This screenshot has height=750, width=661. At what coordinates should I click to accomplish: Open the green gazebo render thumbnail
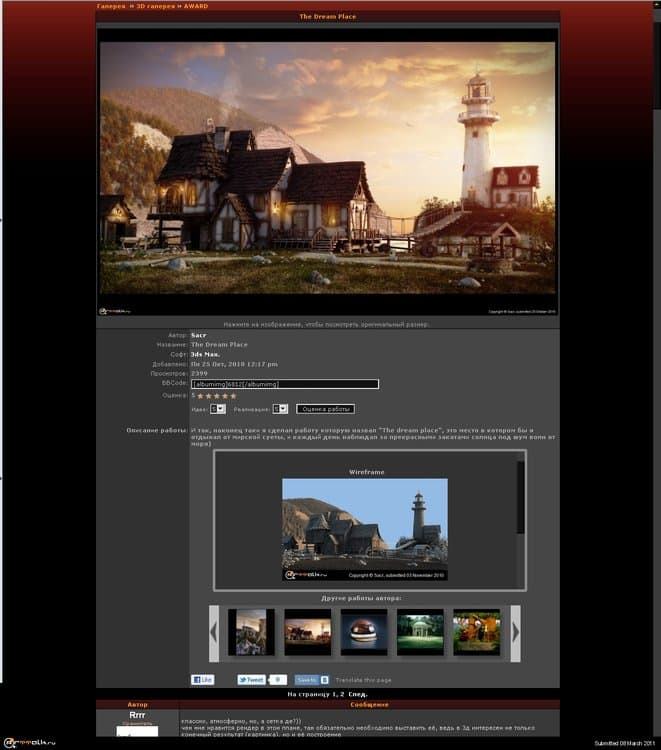[x=420, y=632]
